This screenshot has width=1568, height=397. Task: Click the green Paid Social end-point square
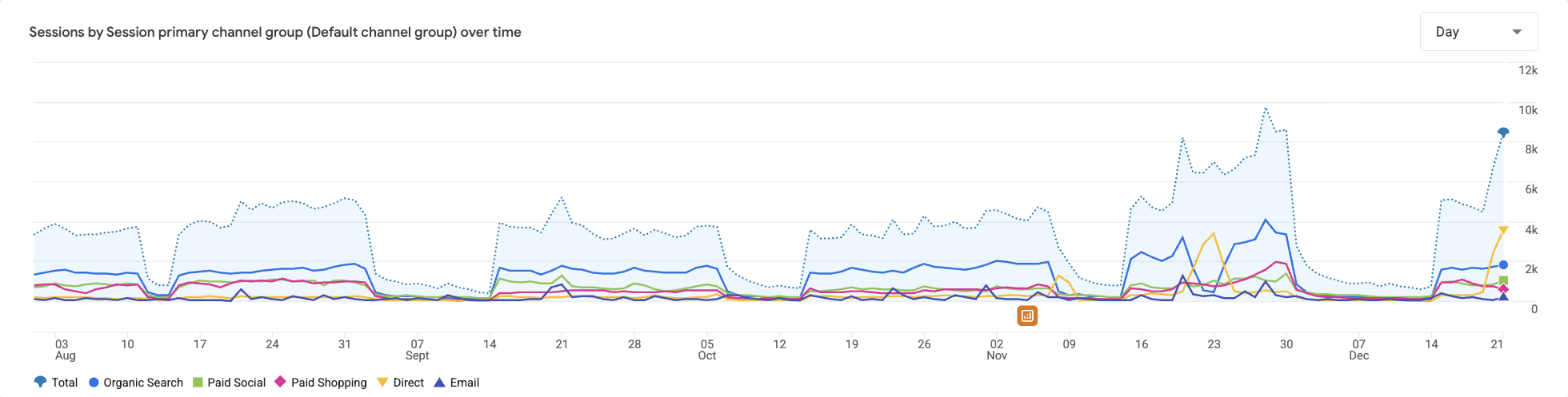(1503, 280)
